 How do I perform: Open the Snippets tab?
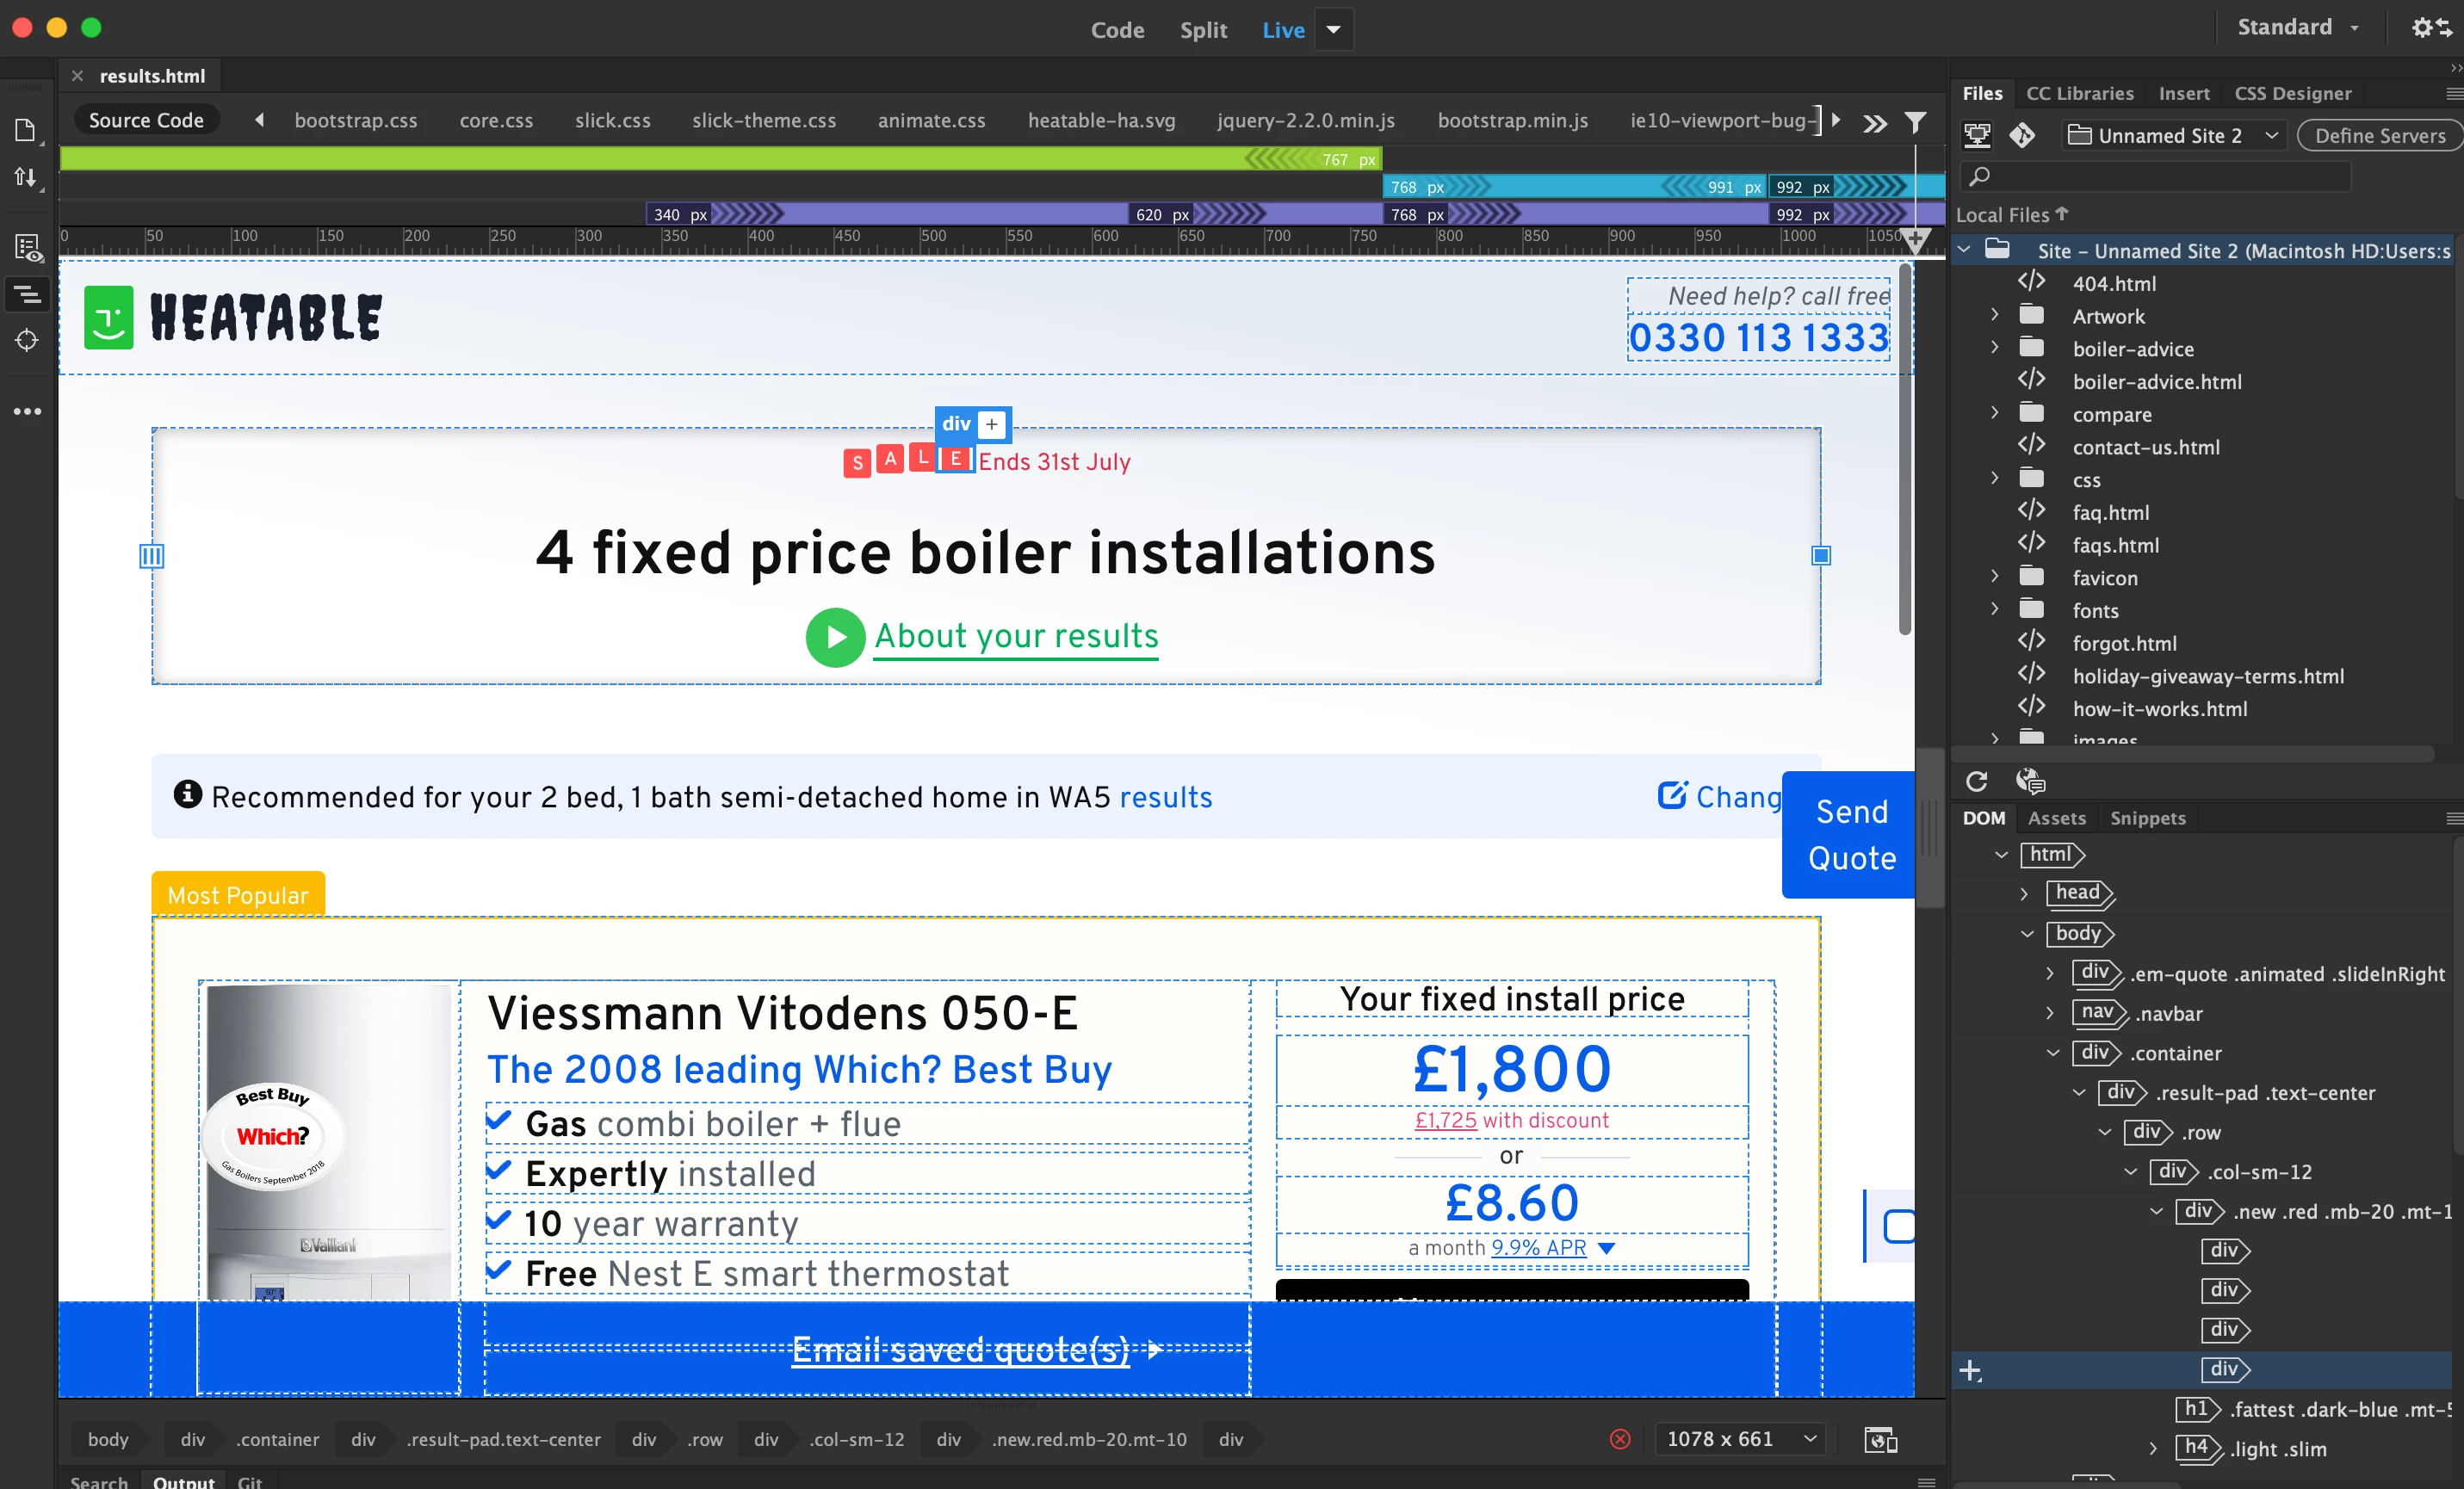[2147, 818]
